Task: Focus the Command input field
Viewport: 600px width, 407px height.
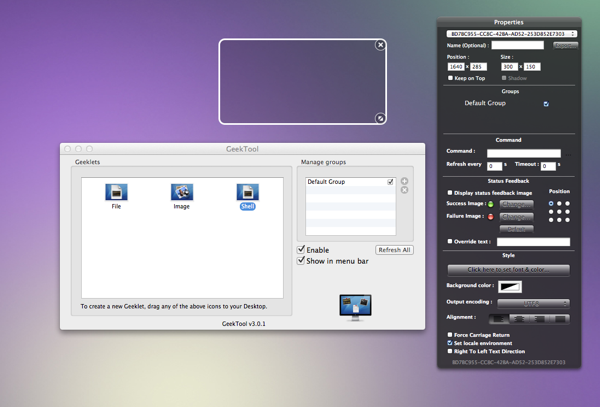Action: (524, 153)
